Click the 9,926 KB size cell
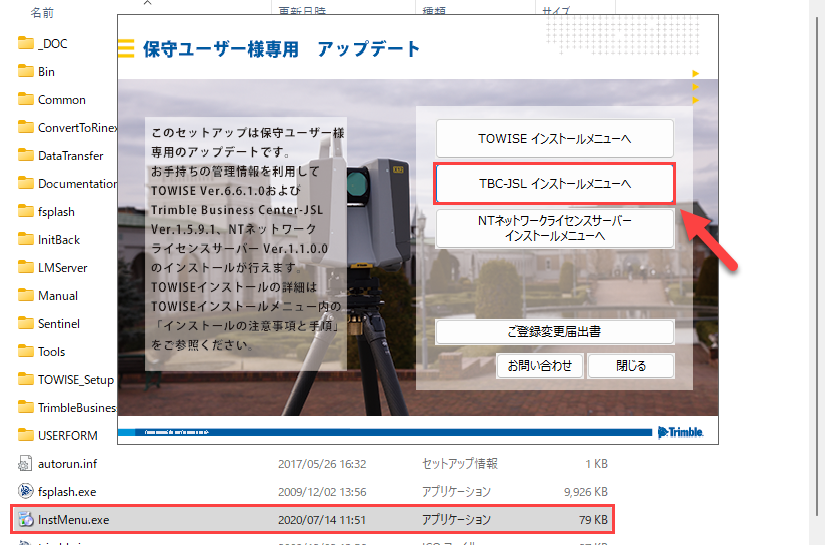This screenshot has height=545, width=825. click(x=586, y=492)
